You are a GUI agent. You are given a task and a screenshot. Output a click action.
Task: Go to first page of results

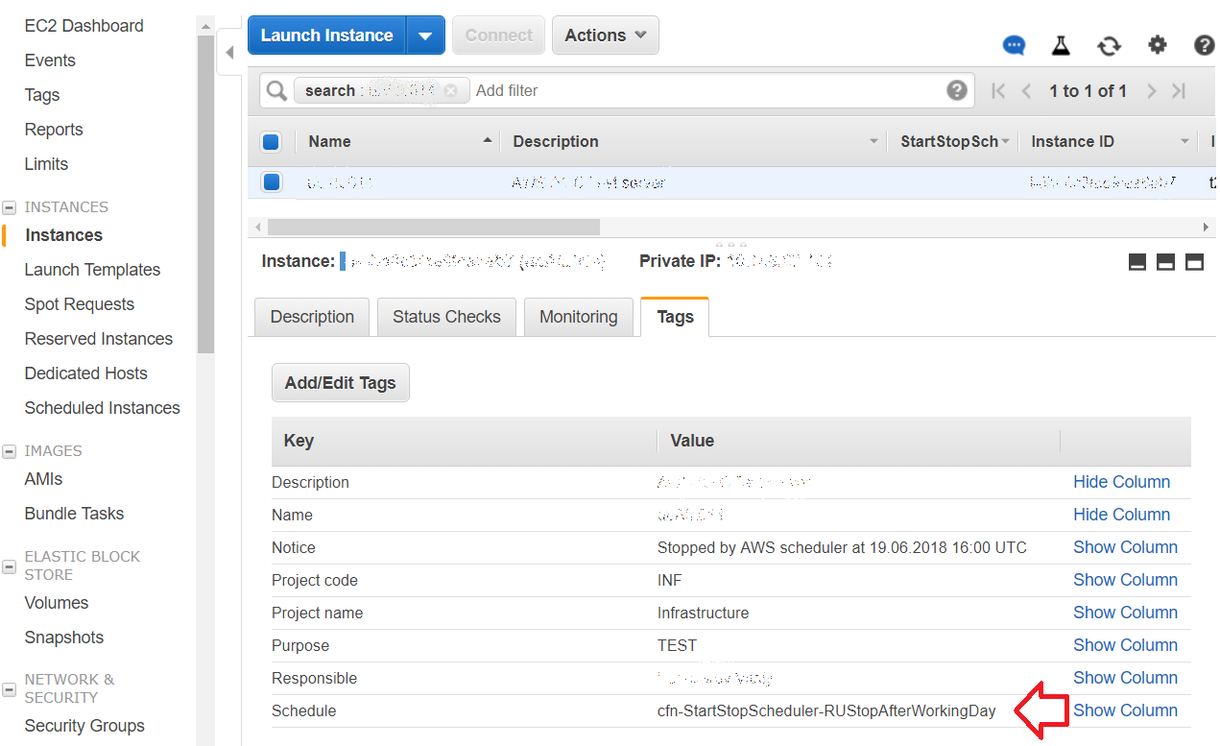pos(998,91)
